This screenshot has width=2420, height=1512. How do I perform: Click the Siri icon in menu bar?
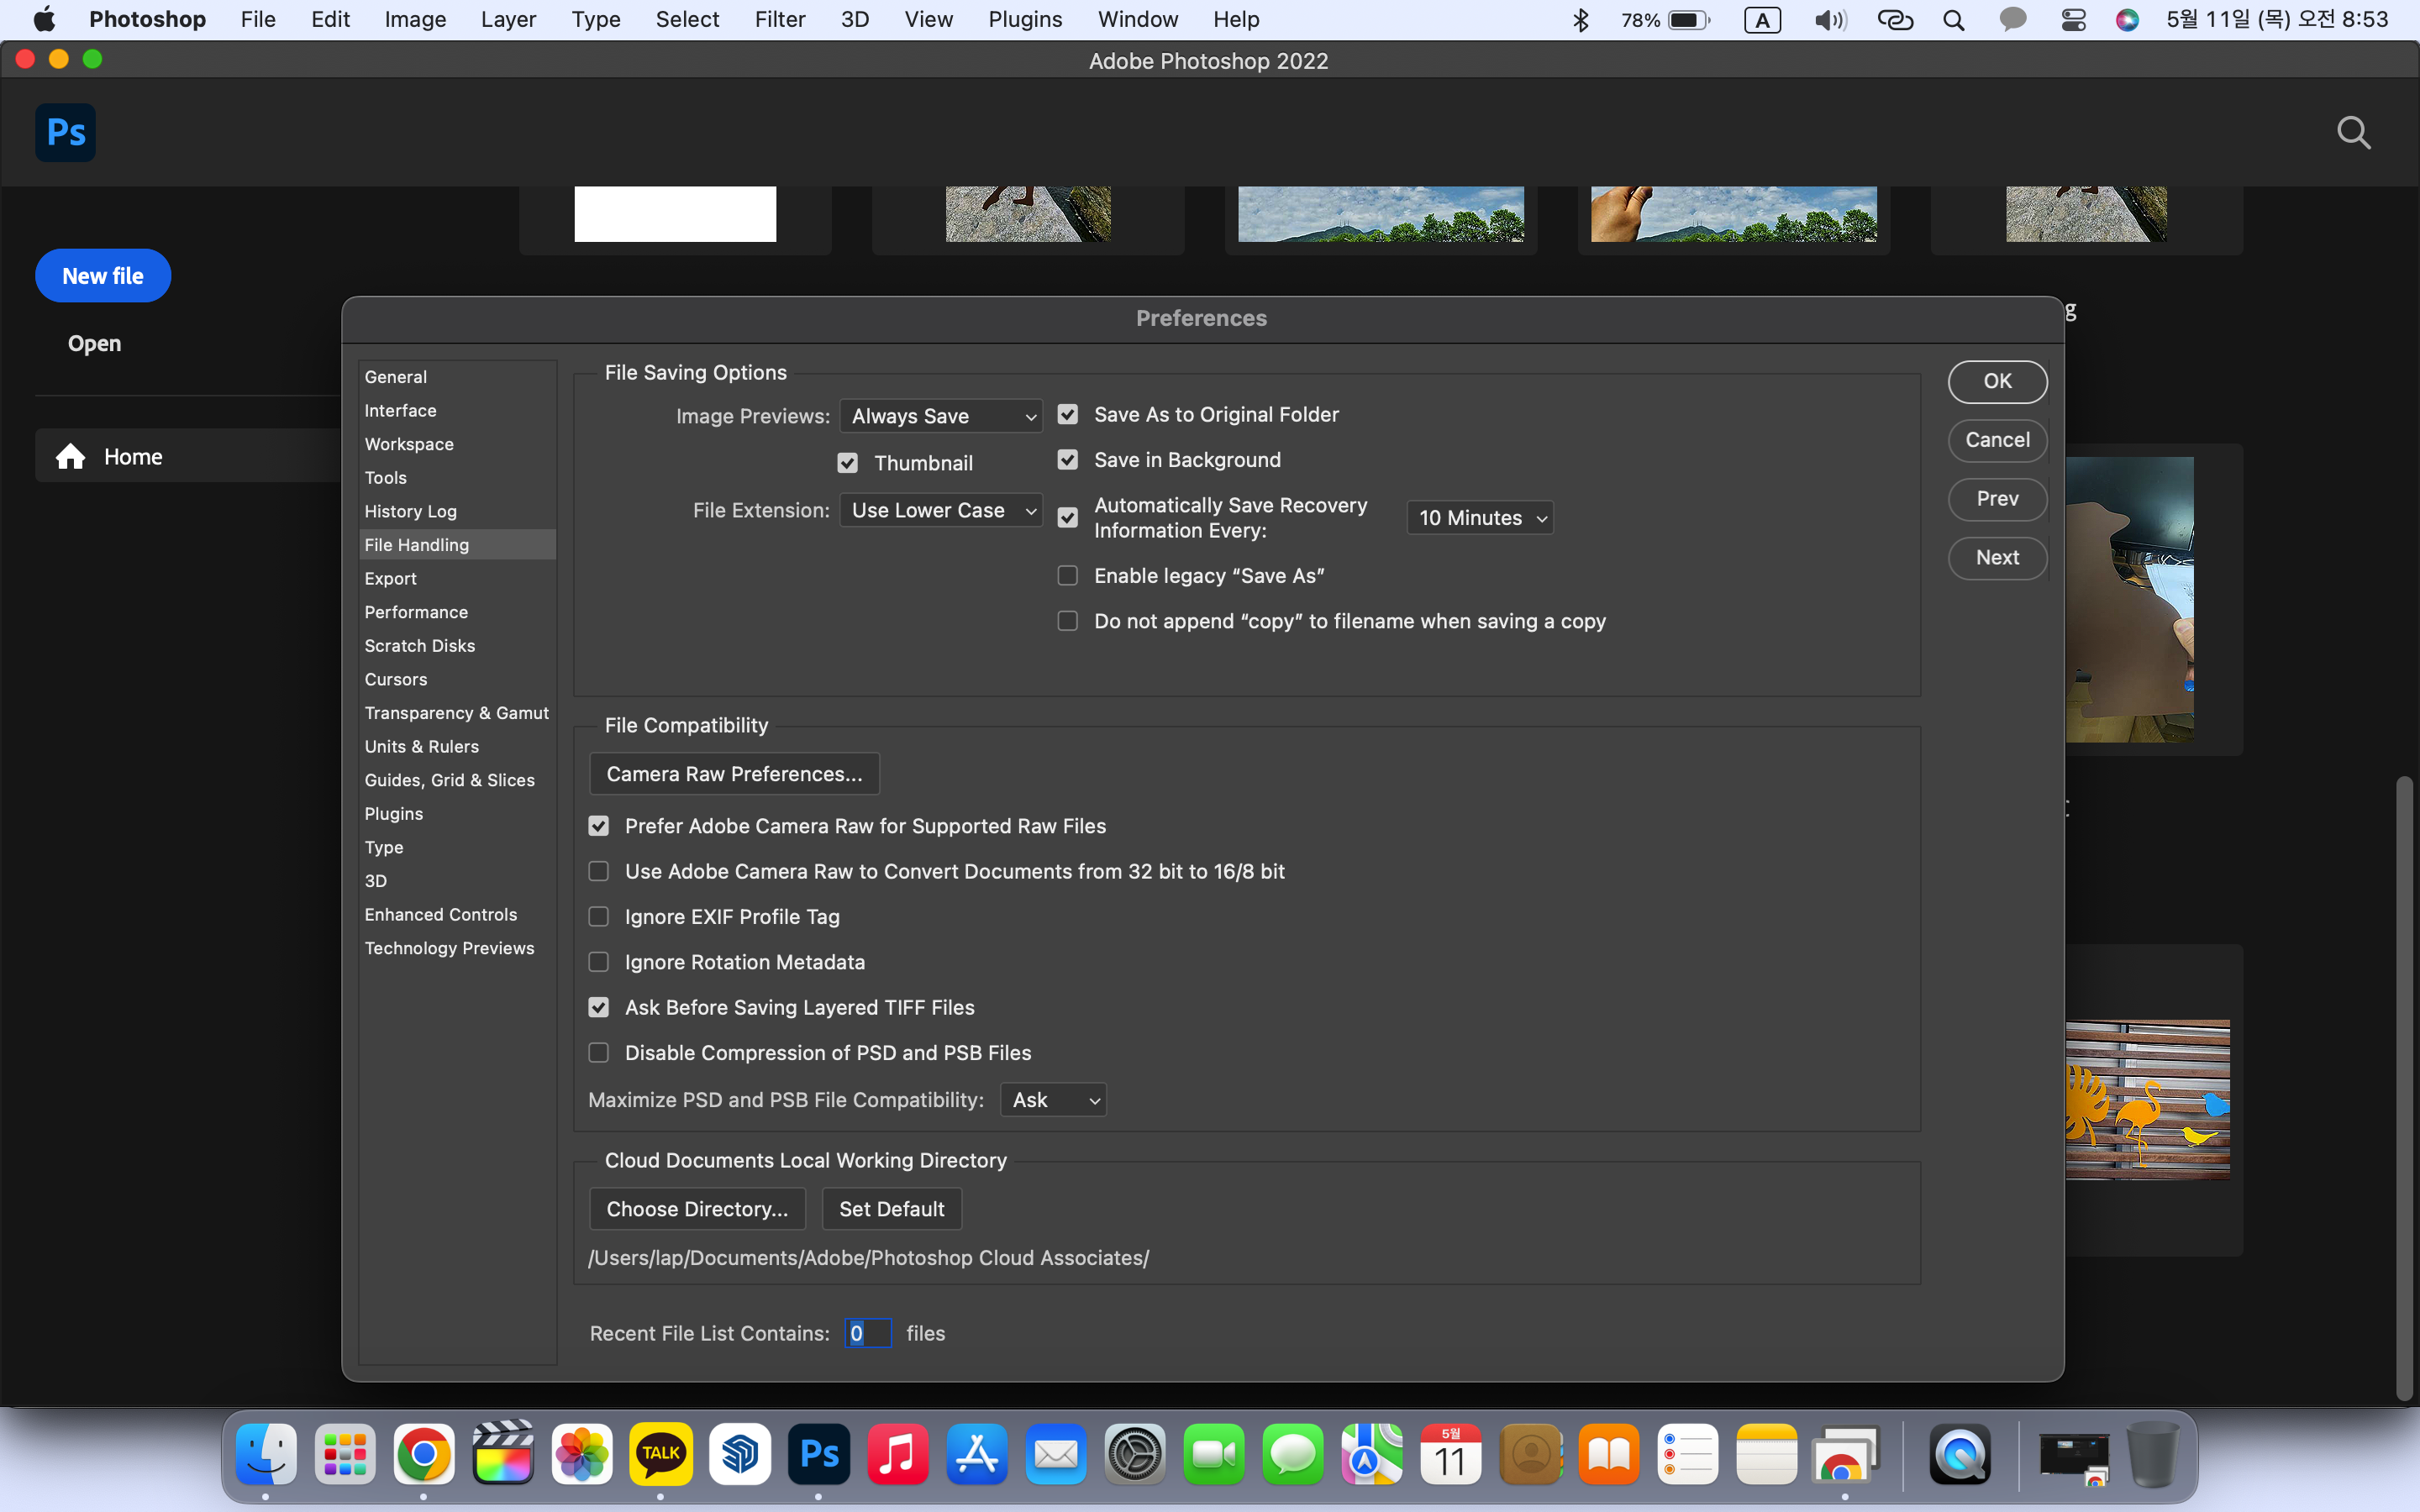[x=2127, y=20]
